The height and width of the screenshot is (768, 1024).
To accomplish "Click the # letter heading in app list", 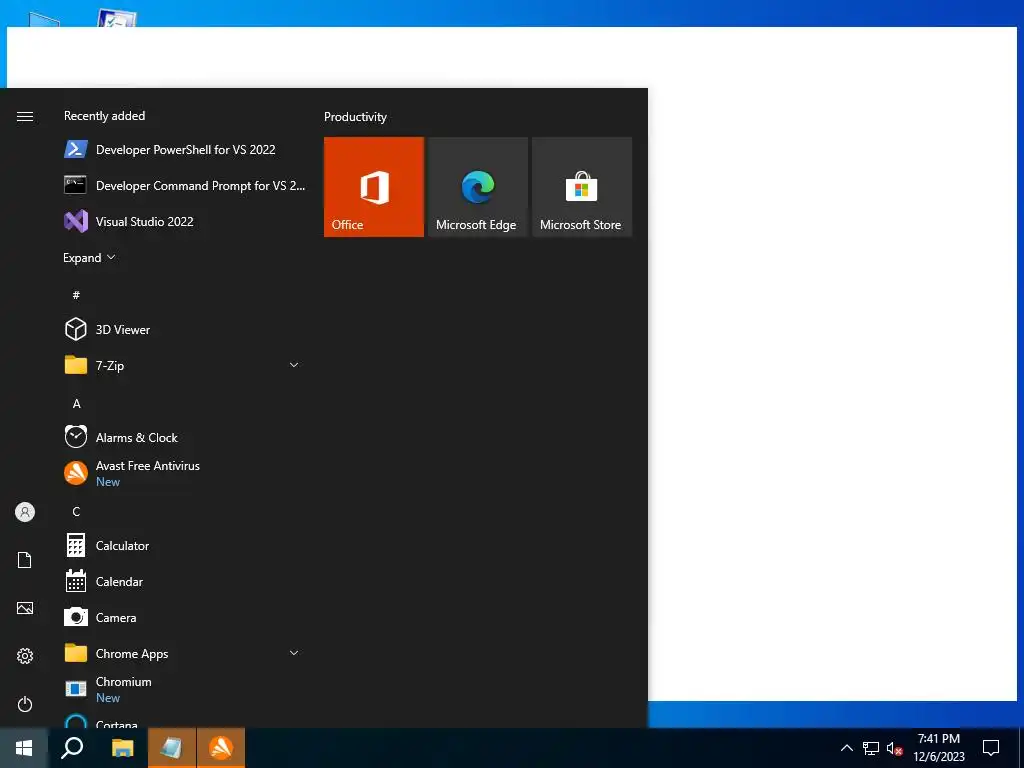I will click(76, 295).
